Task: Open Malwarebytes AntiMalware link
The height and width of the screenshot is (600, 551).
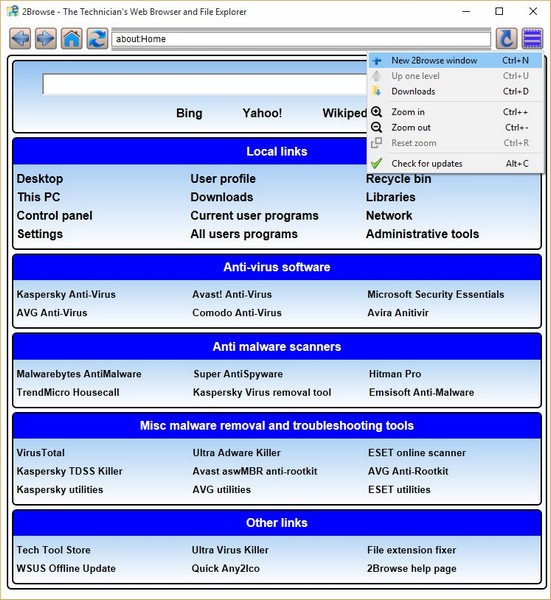Action: point(79,374)
